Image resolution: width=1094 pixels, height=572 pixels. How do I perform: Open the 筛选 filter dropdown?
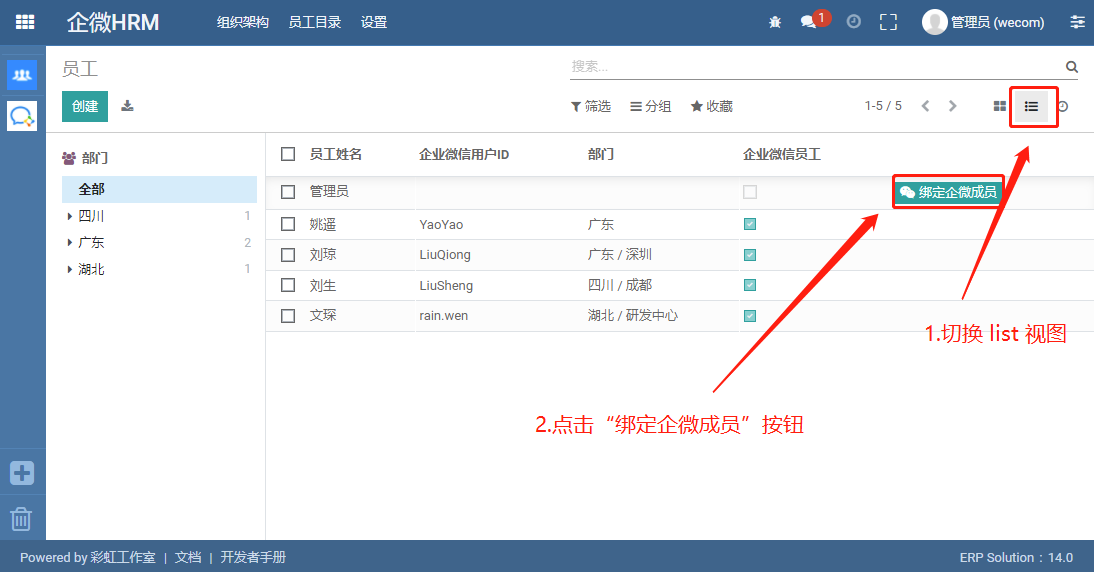(x=590, y=106)
